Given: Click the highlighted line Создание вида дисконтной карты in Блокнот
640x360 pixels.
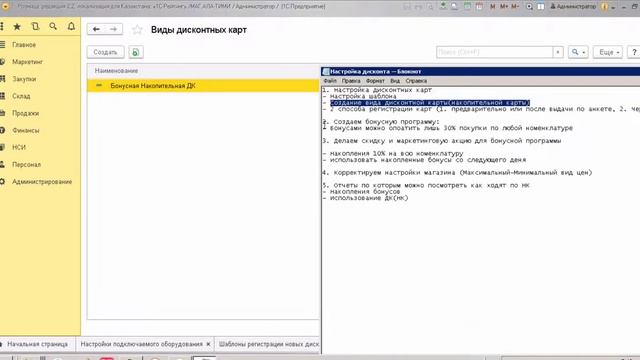Looking at the screenshot, I should (x=430, y=103).
